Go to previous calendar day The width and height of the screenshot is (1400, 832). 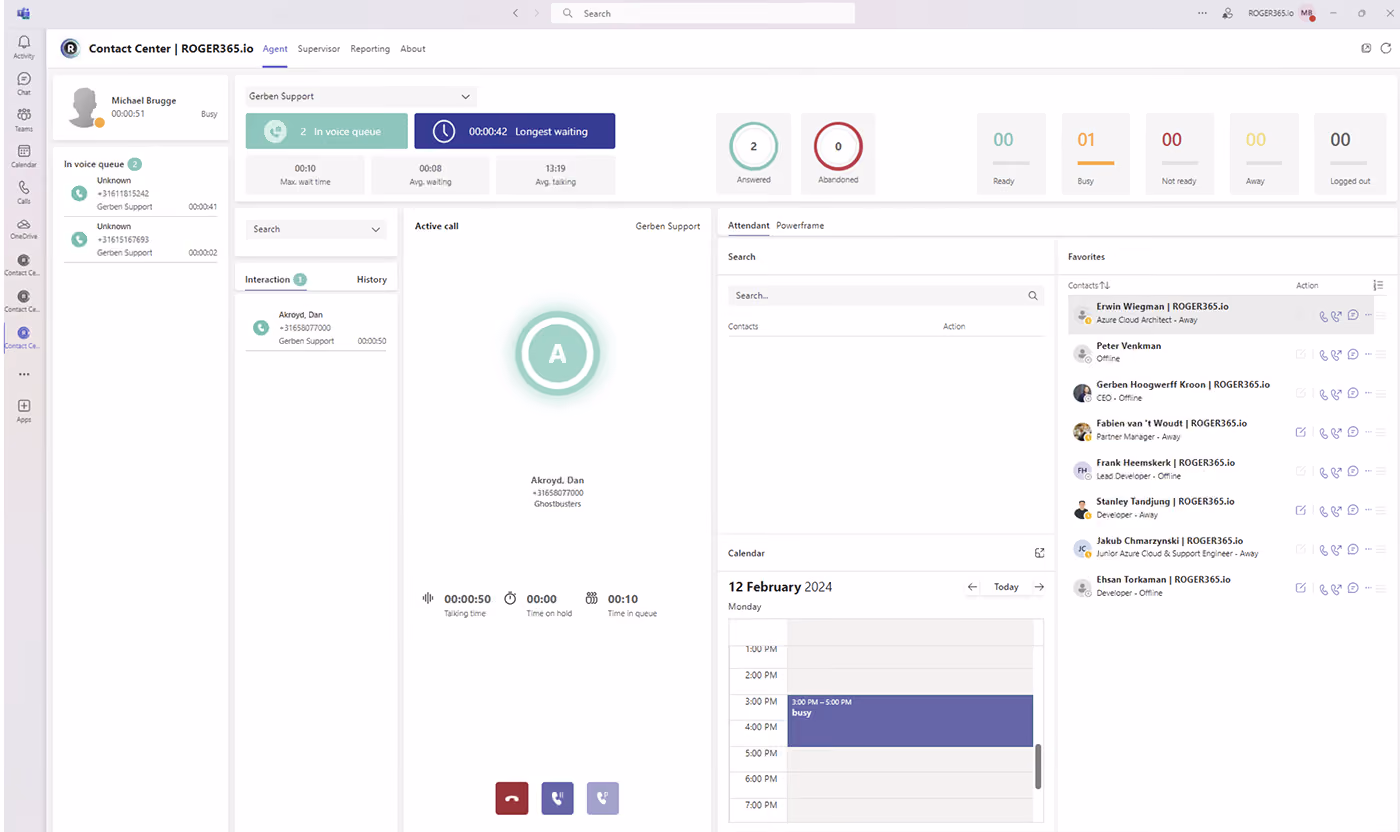(973, 587)
